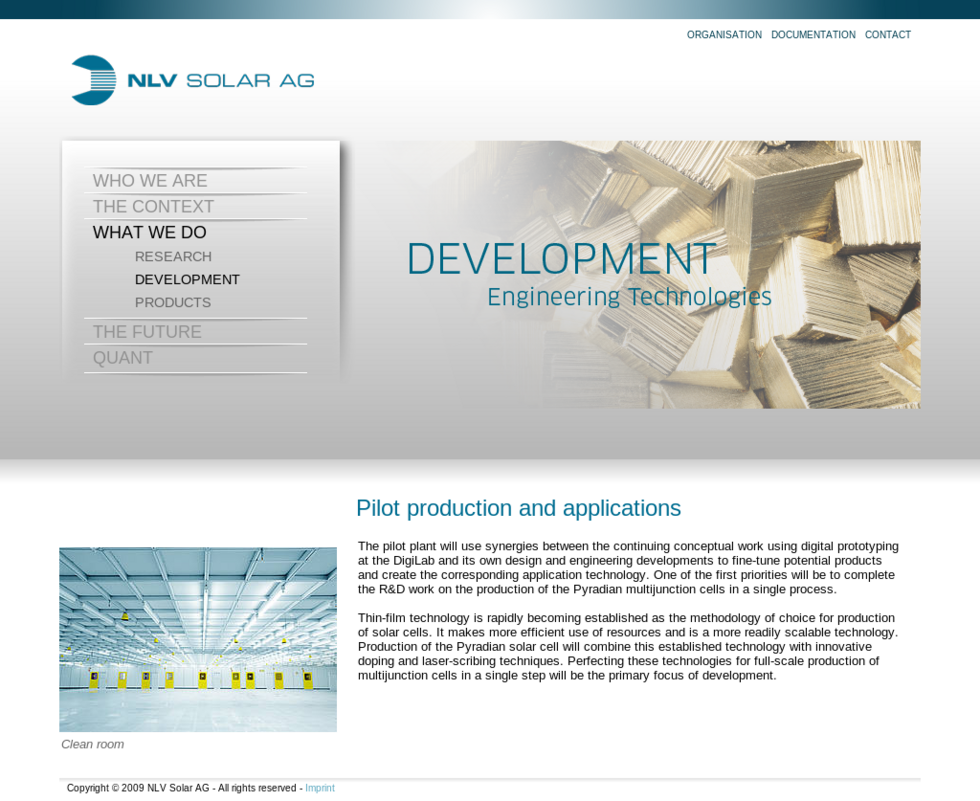
Task: Open The Context menu item
Action: coord(153,206)
